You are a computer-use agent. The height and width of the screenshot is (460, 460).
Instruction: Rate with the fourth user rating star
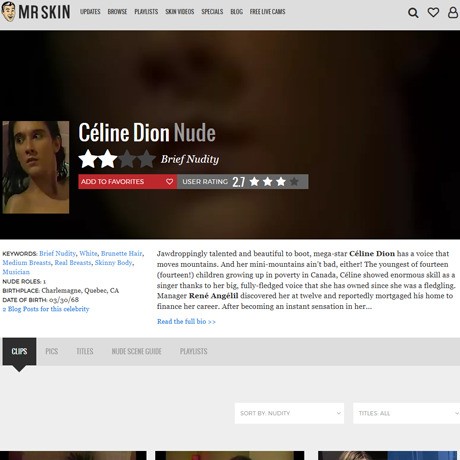pyautogui.click(x=294, y=182)
